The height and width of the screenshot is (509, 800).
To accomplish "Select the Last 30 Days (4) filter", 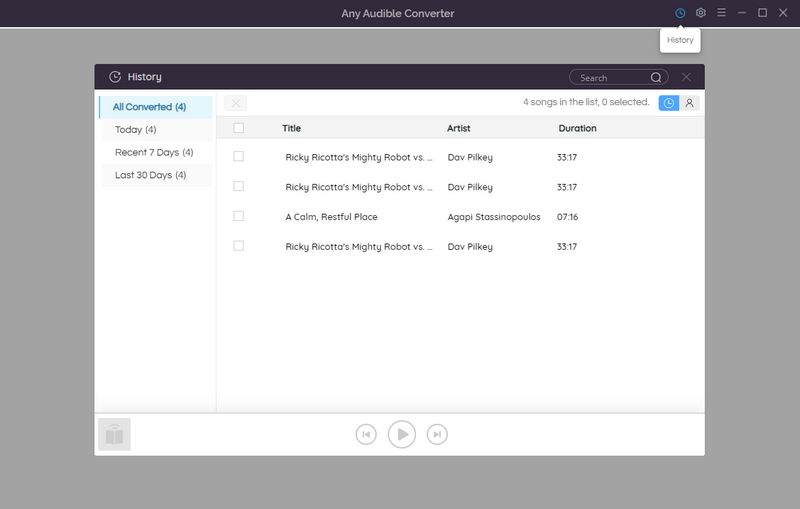I will click(157, 175).
